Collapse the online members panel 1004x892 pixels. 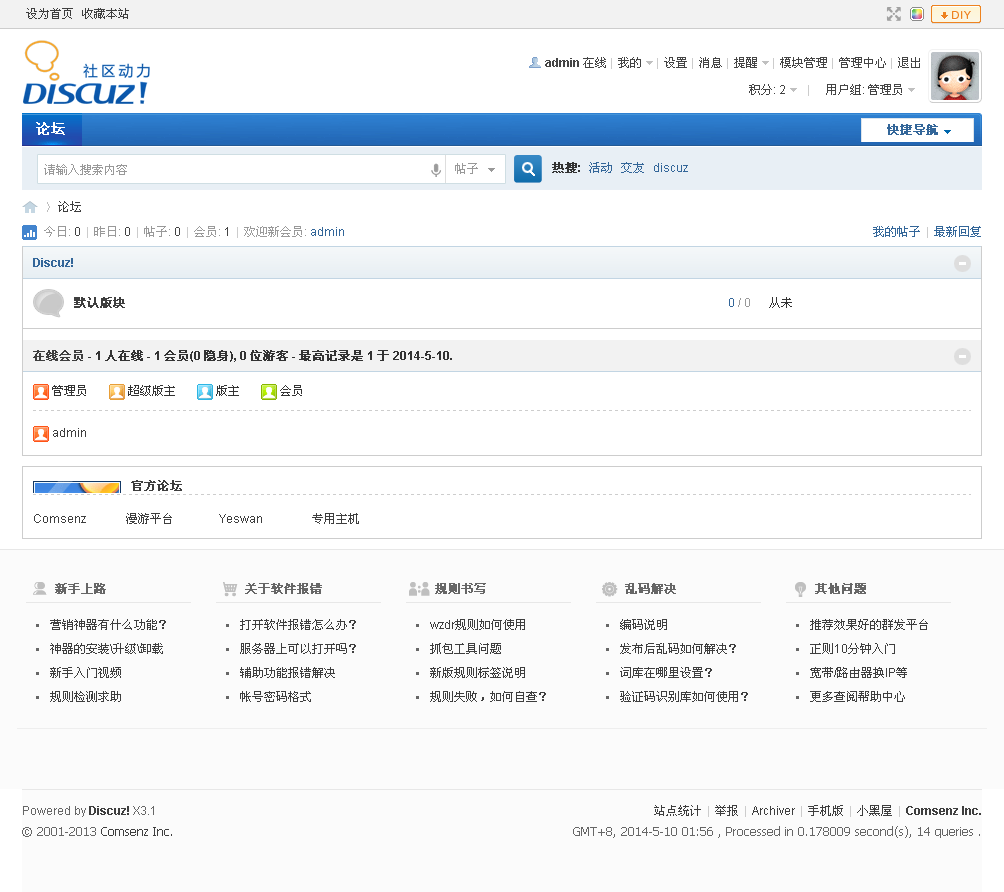(x=962, y=355)
